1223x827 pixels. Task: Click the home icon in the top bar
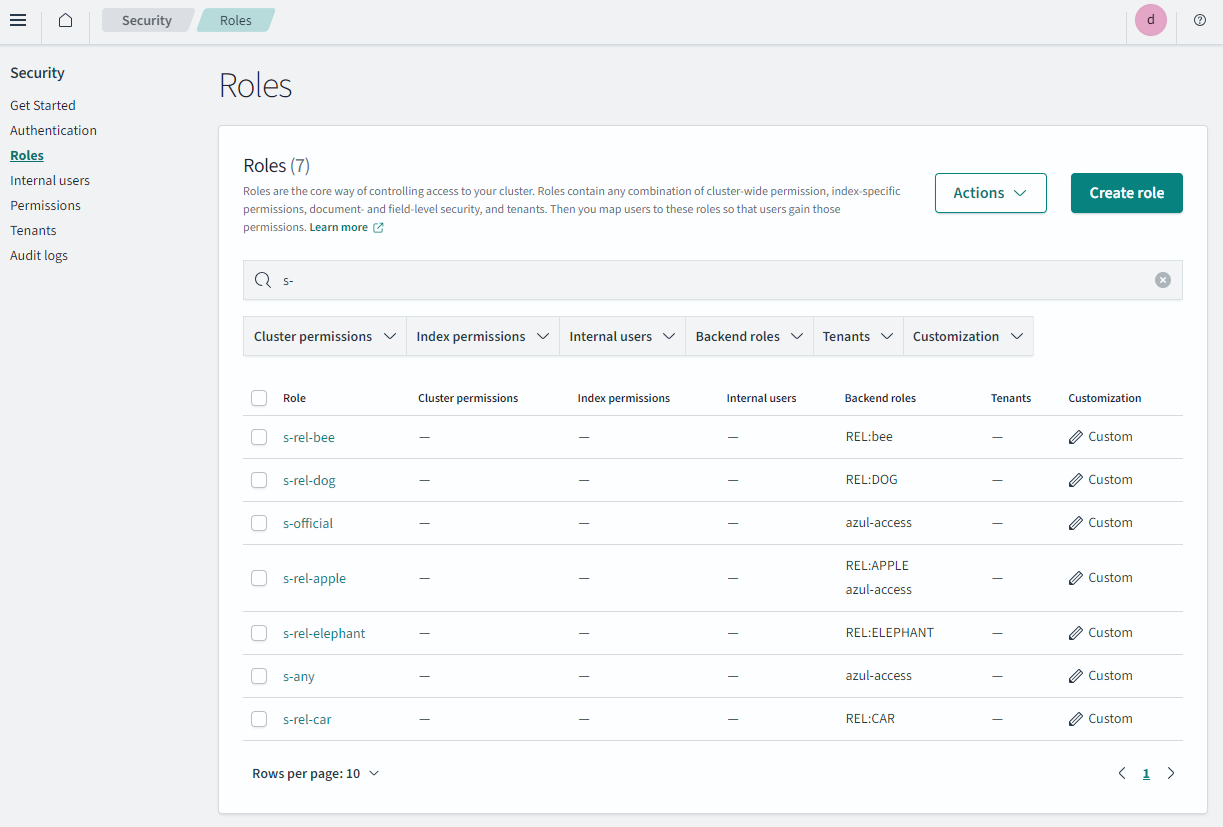(x=64, y=19)
